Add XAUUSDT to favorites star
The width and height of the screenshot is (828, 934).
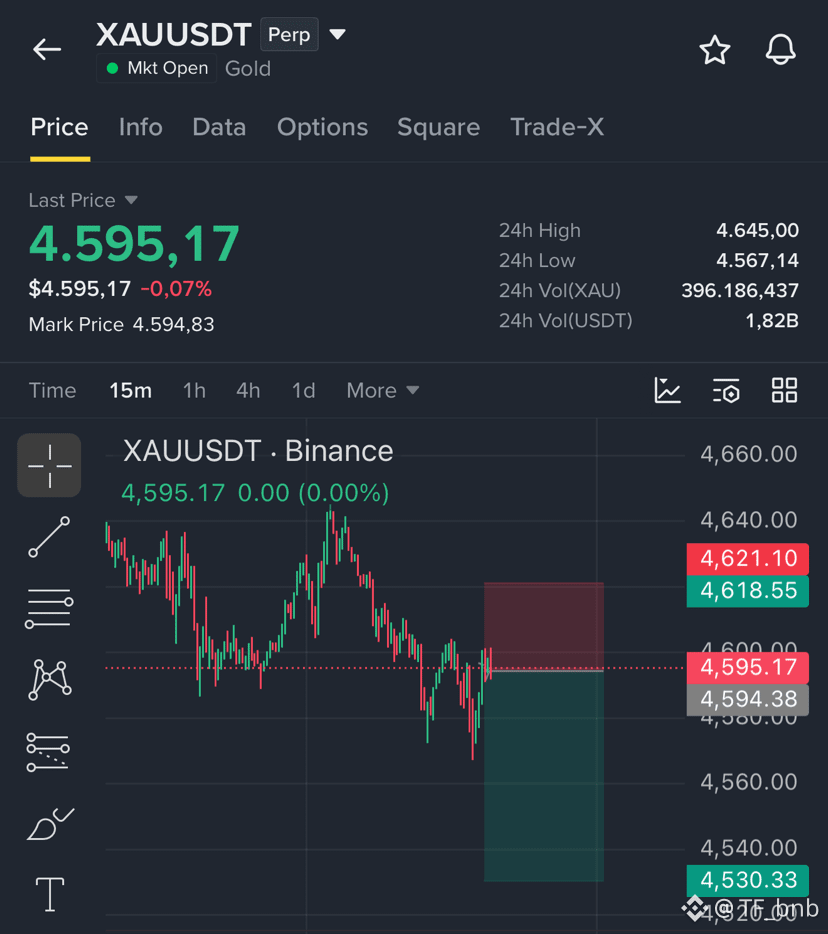(714, 49)
